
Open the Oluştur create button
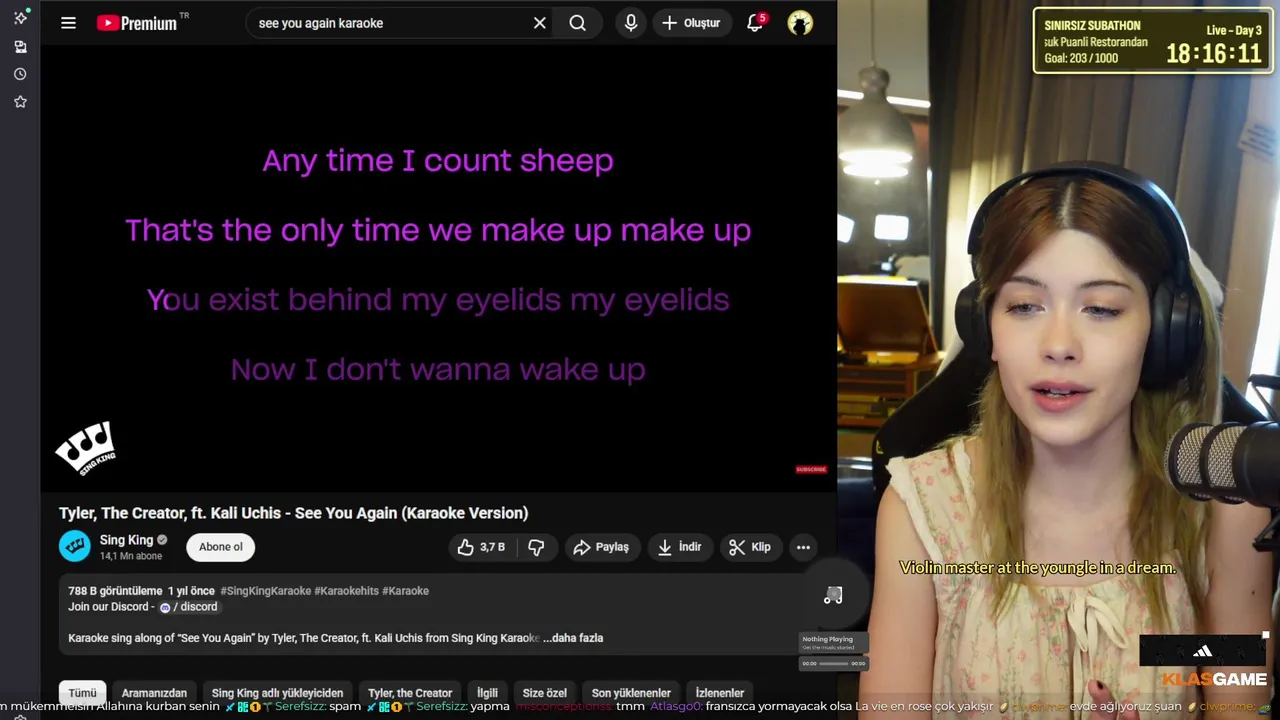[691, 23]
